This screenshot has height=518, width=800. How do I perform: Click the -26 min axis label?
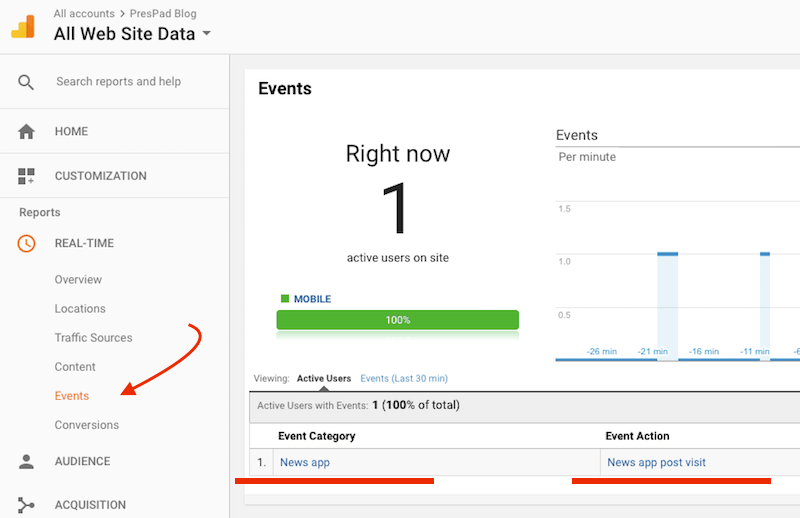pyautogui.click(x=602, y=352)
